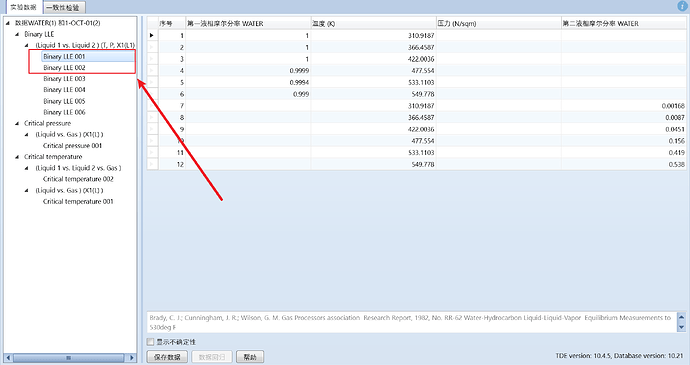Viewport: 690px width, 365px height.
Task: Click second-phase cell 0.538 in row 12
Action: [x=624, y=164]
